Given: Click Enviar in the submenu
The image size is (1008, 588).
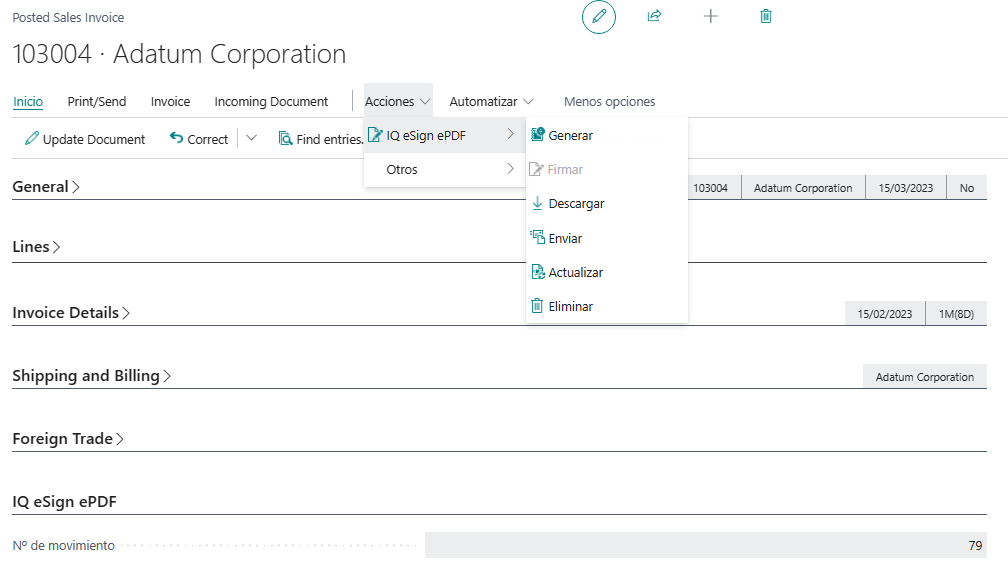Looking at the screenshot, I should click(565, 238).
